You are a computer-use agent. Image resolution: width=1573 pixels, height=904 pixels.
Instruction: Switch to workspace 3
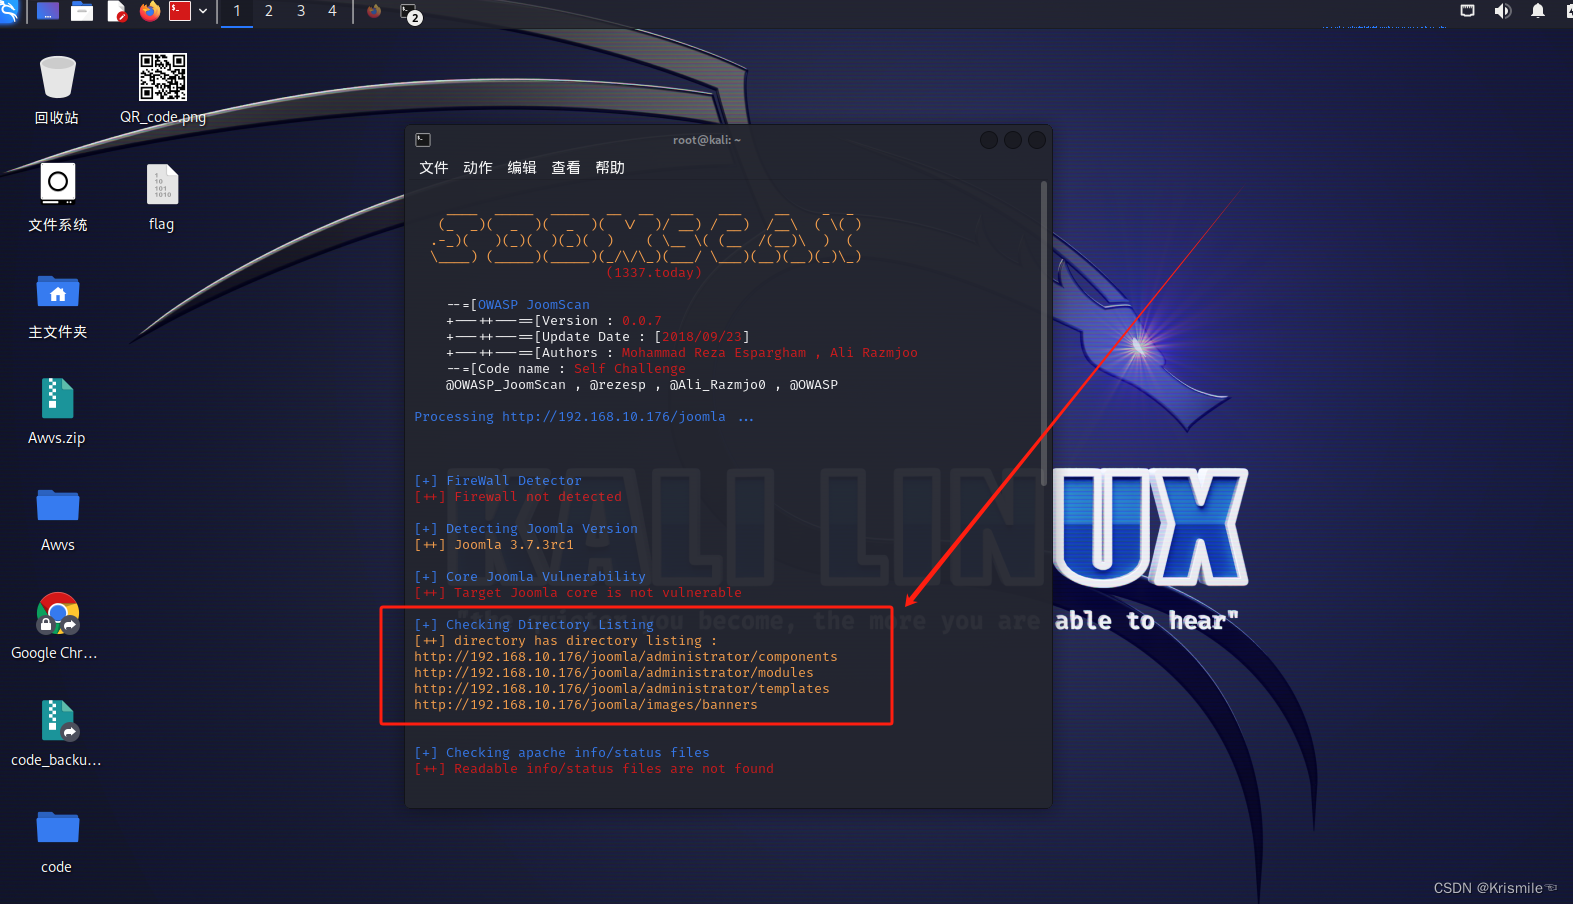pos(301,11)
